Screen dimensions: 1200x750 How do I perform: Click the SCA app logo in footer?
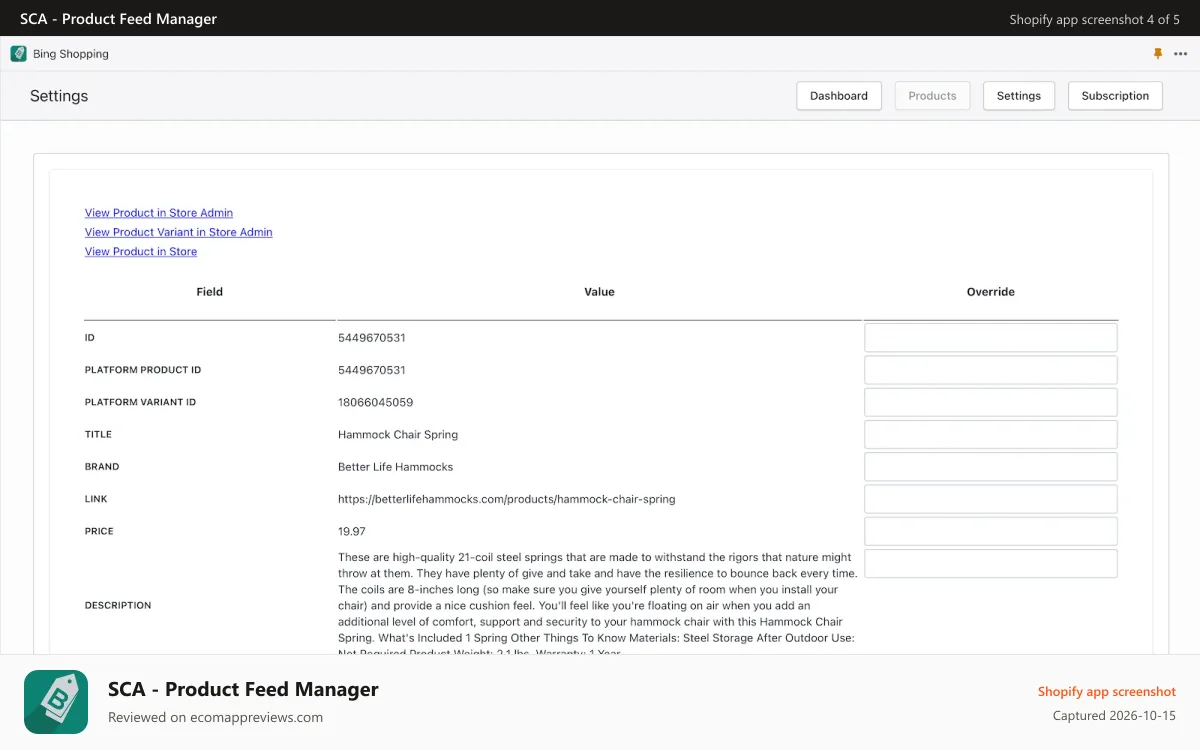56,702
